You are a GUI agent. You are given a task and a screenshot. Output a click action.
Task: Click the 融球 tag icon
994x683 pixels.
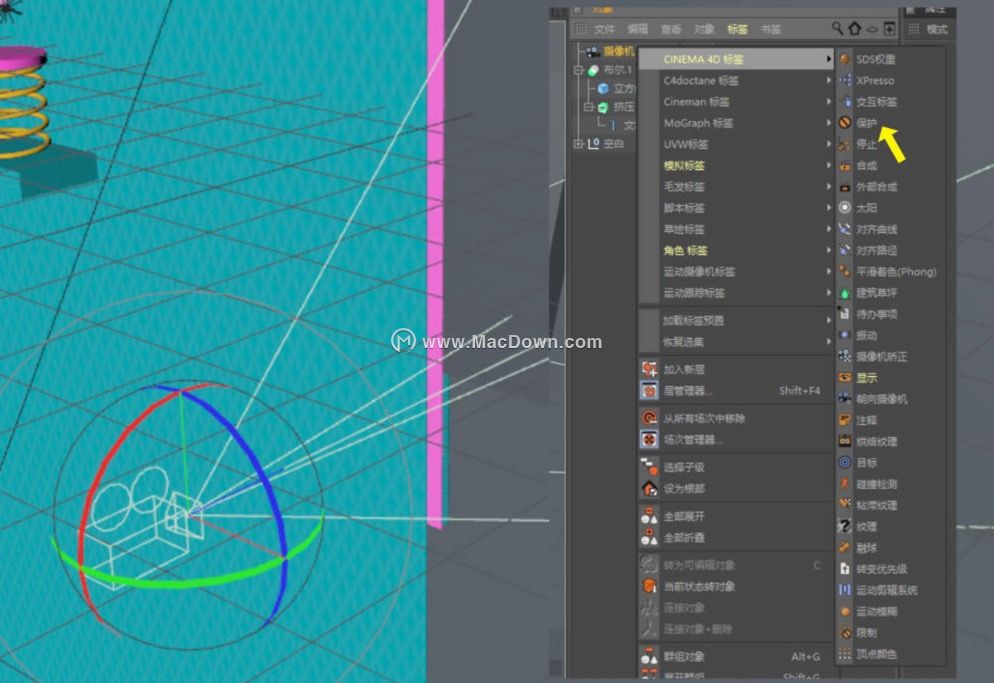(844, 547)
